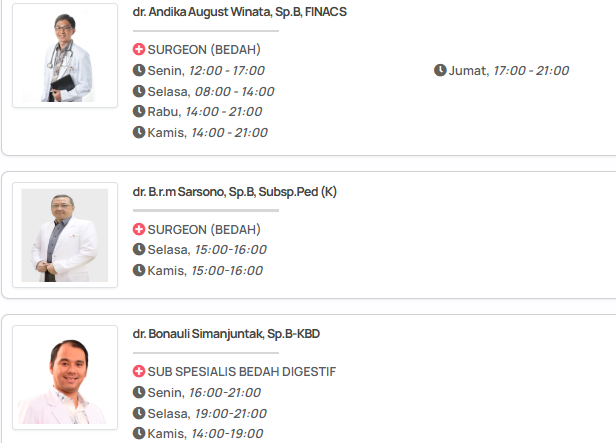Click plus icon next to SUB SPESIALIS BEDAH DIGESTIF
Screen dimensions: 616x443
[139, 372]
